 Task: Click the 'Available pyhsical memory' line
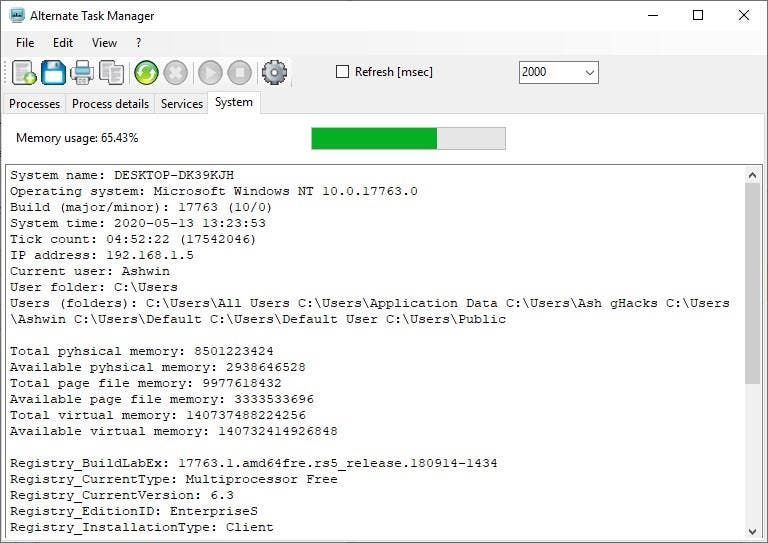pyautogui.click(x=158, y=368)
